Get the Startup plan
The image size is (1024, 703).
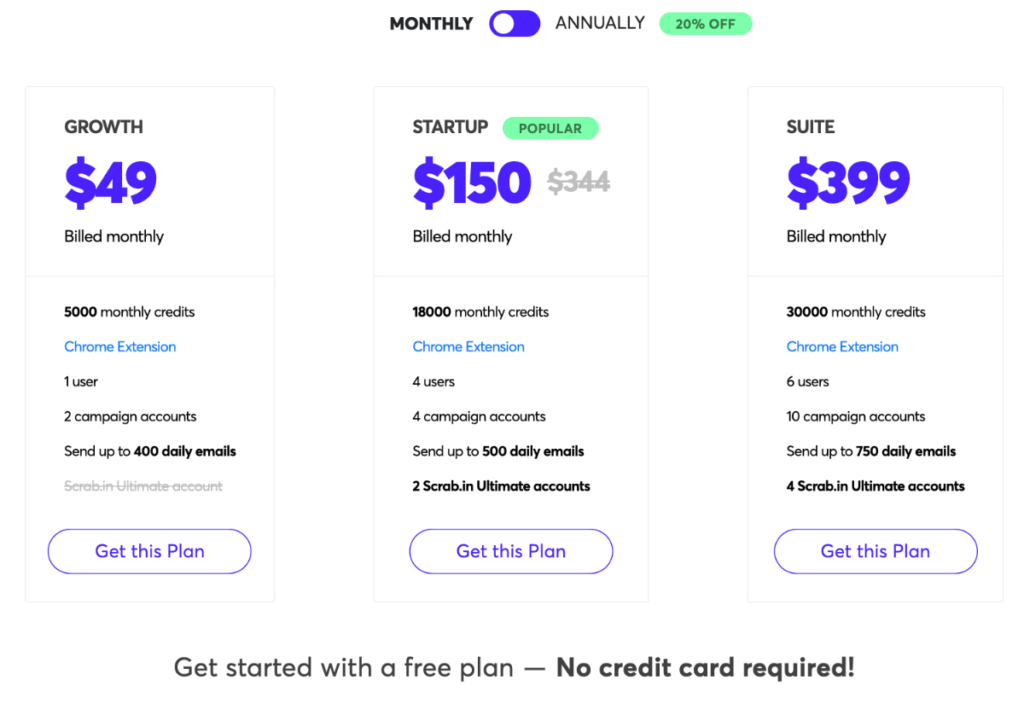(511, 551)
